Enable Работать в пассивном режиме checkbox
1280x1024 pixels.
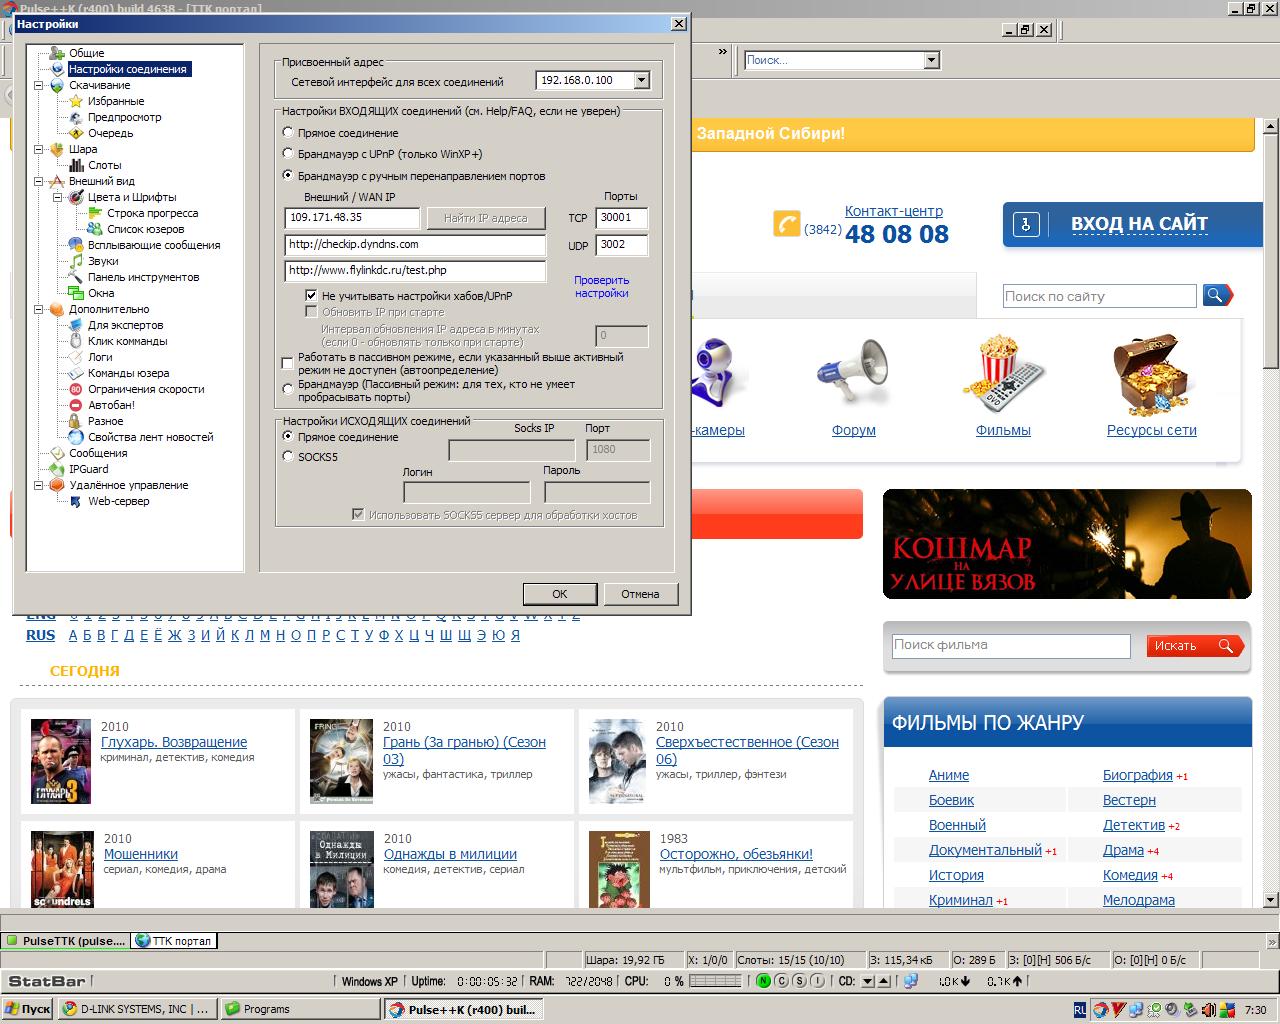coord(288,363)
